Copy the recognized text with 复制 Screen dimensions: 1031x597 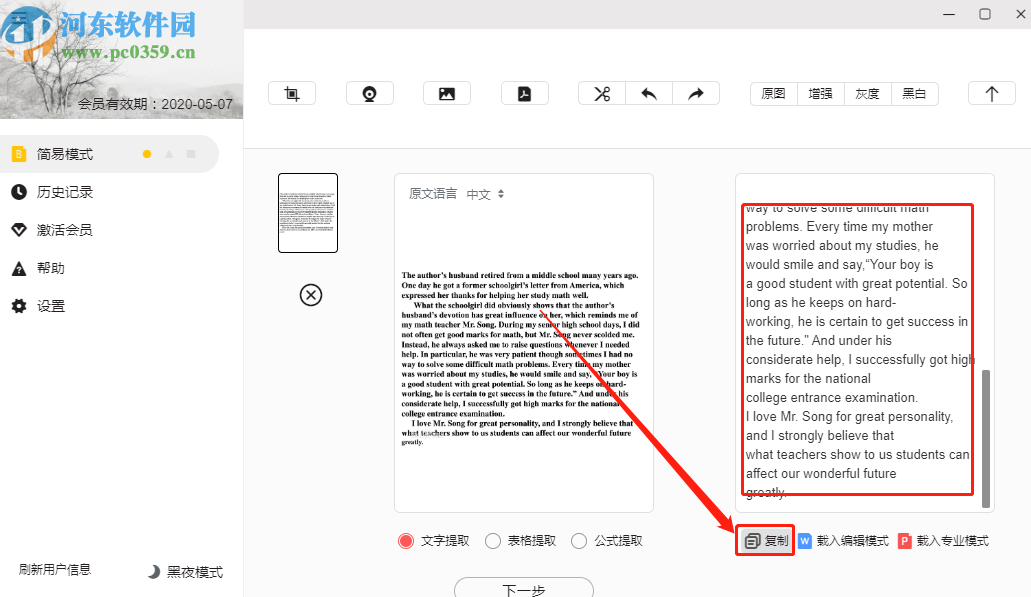point(764,540)
